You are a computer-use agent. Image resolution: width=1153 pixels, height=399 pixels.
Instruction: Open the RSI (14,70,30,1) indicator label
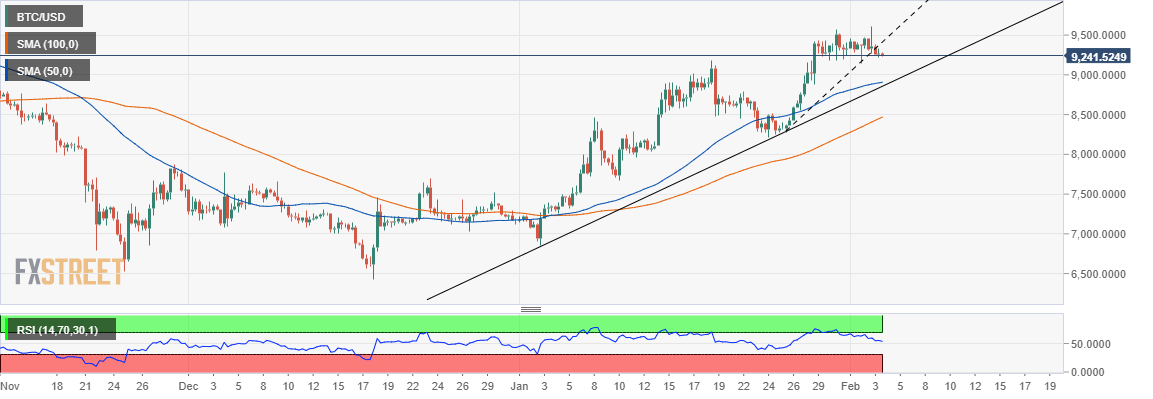[60, 328]
